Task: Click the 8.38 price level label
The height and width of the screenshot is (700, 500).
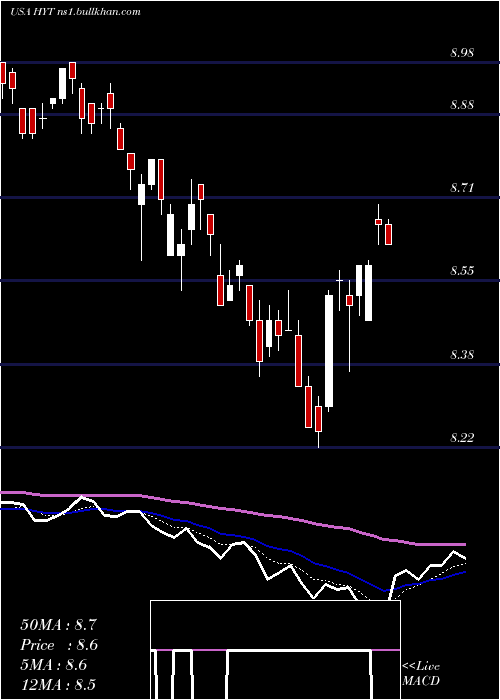Action: tap(462, 355)
